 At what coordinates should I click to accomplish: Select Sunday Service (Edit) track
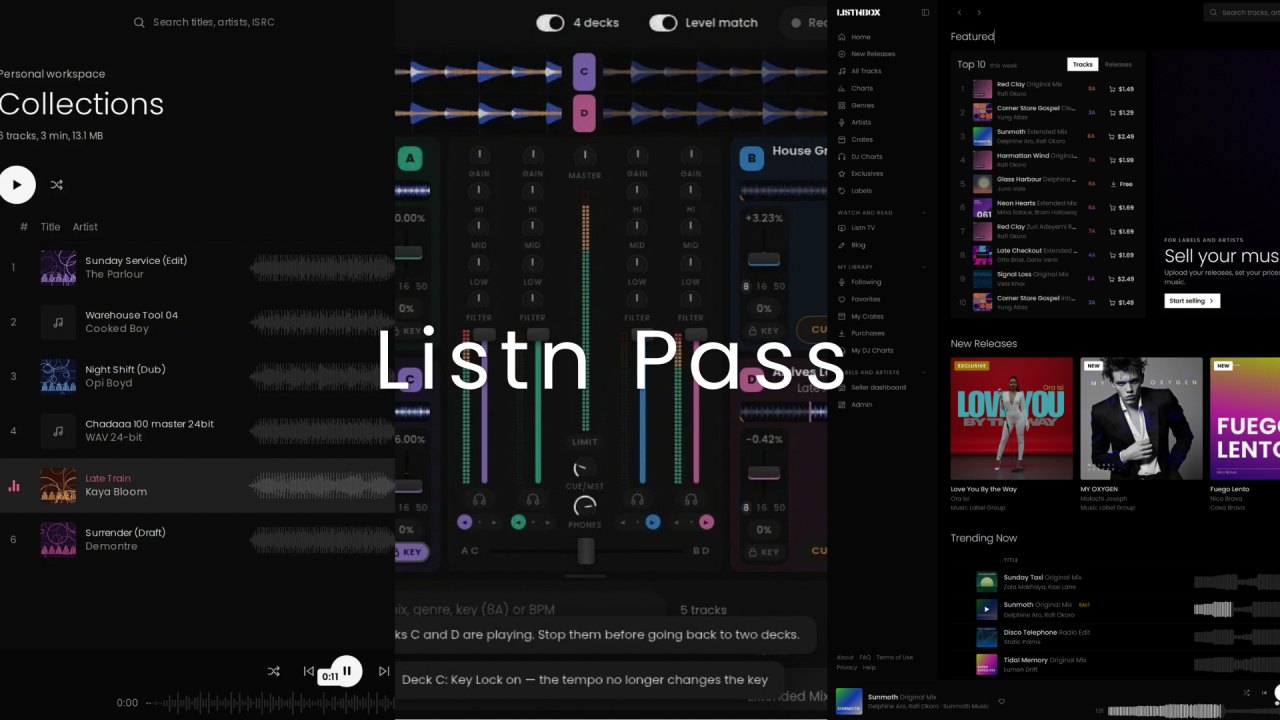pyautogui.click(x=197, y=267)
